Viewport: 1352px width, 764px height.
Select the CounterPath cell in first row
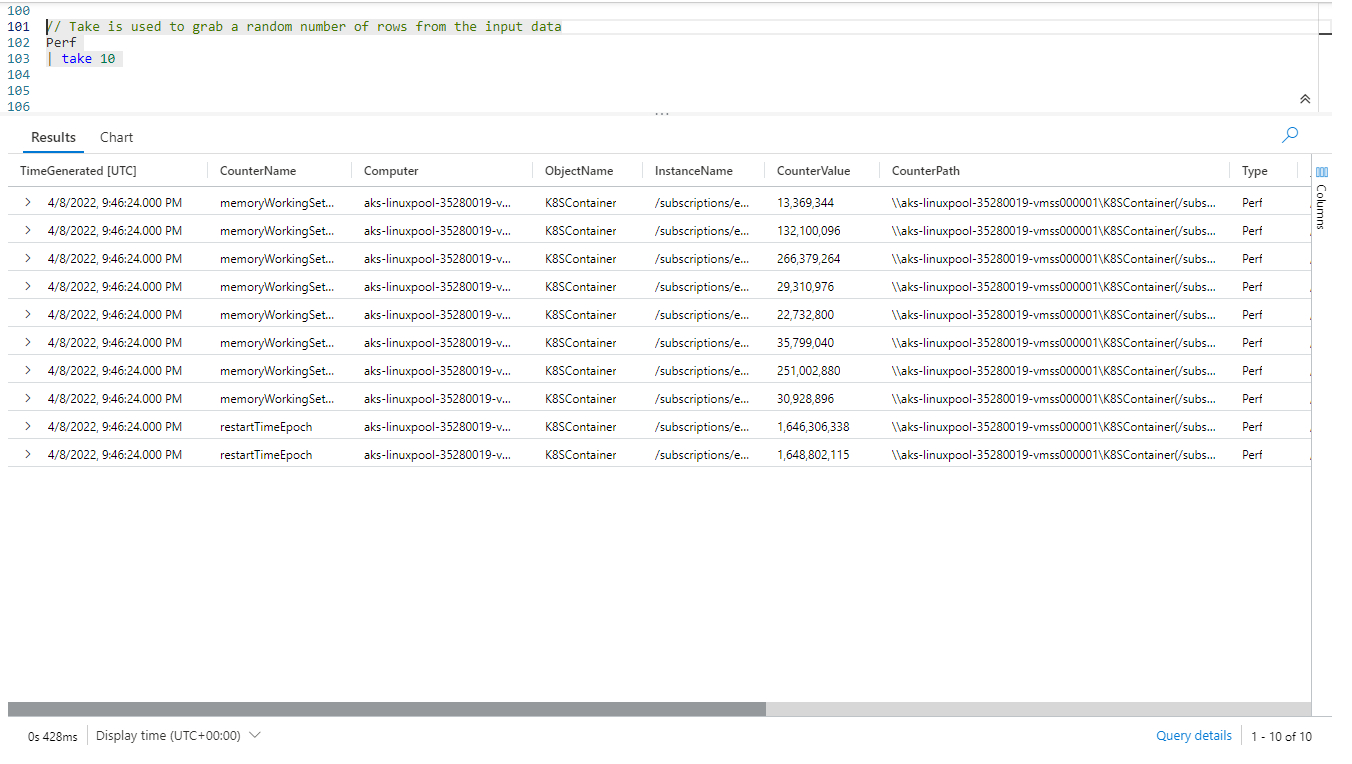click(x=1054, y=203)
